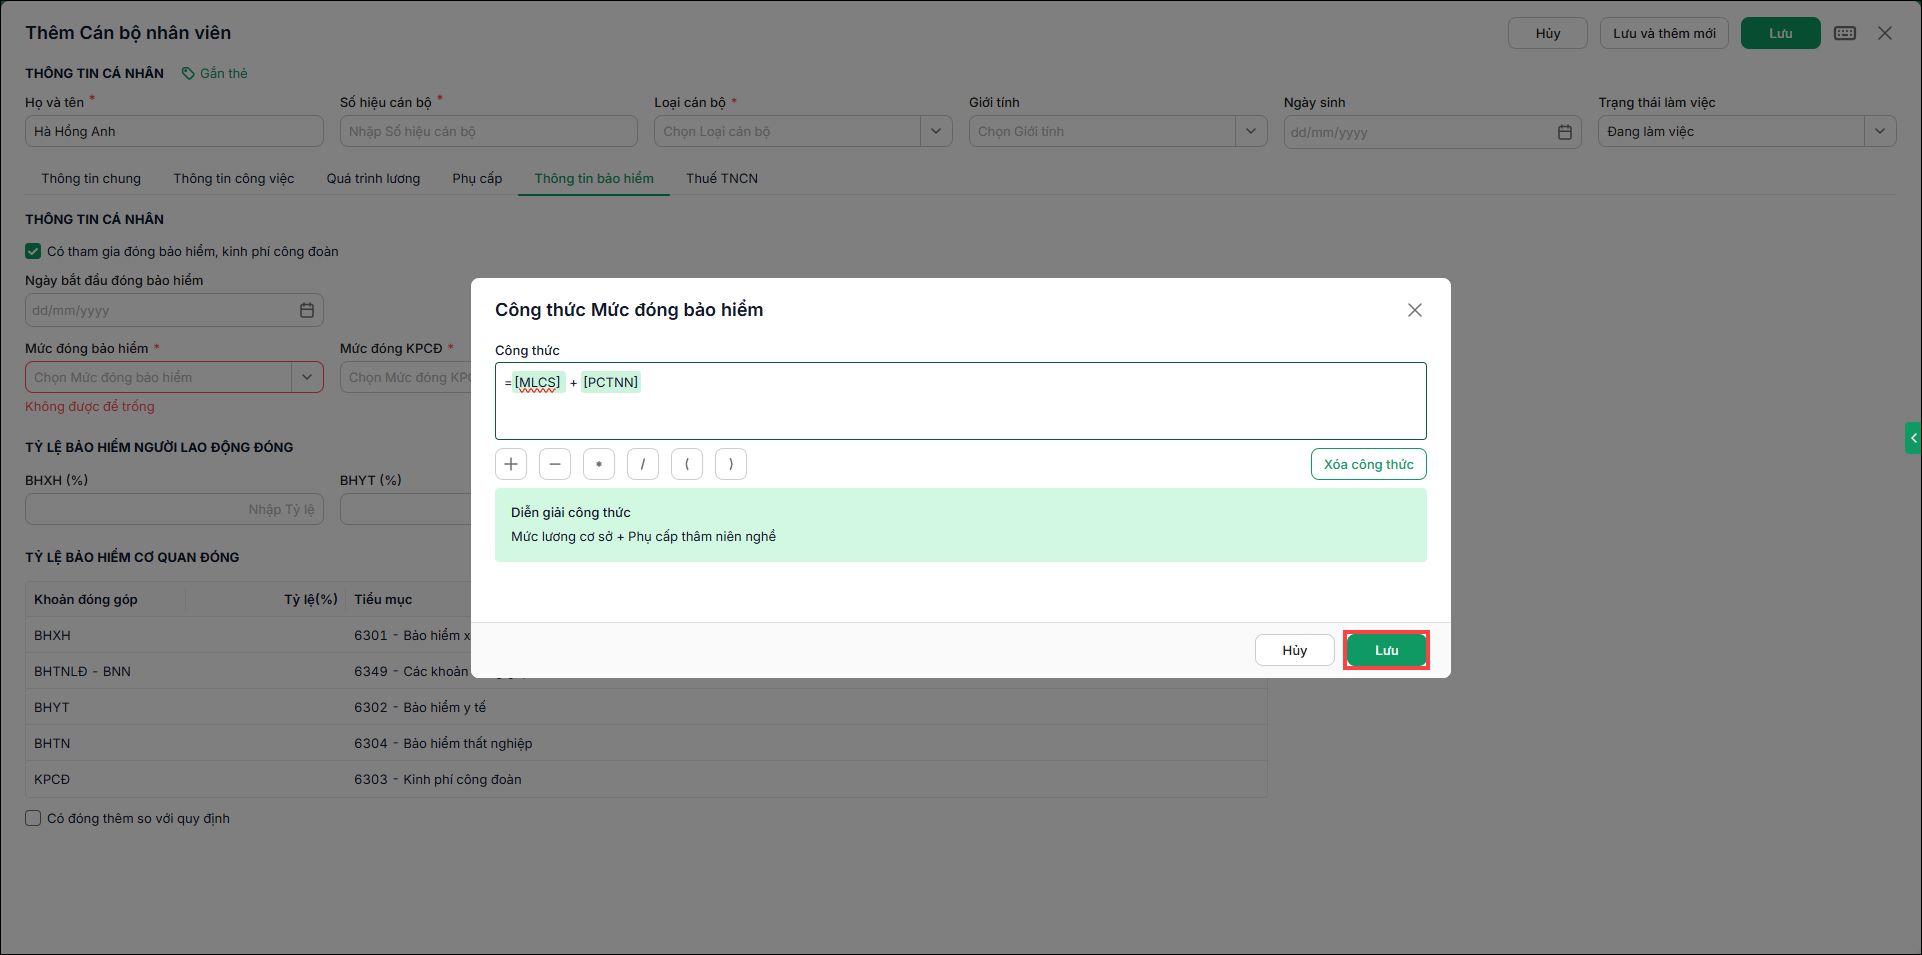Open the Giới tính dropdown
This screenshot has width=1922, height=955.
pos(1251,131)
